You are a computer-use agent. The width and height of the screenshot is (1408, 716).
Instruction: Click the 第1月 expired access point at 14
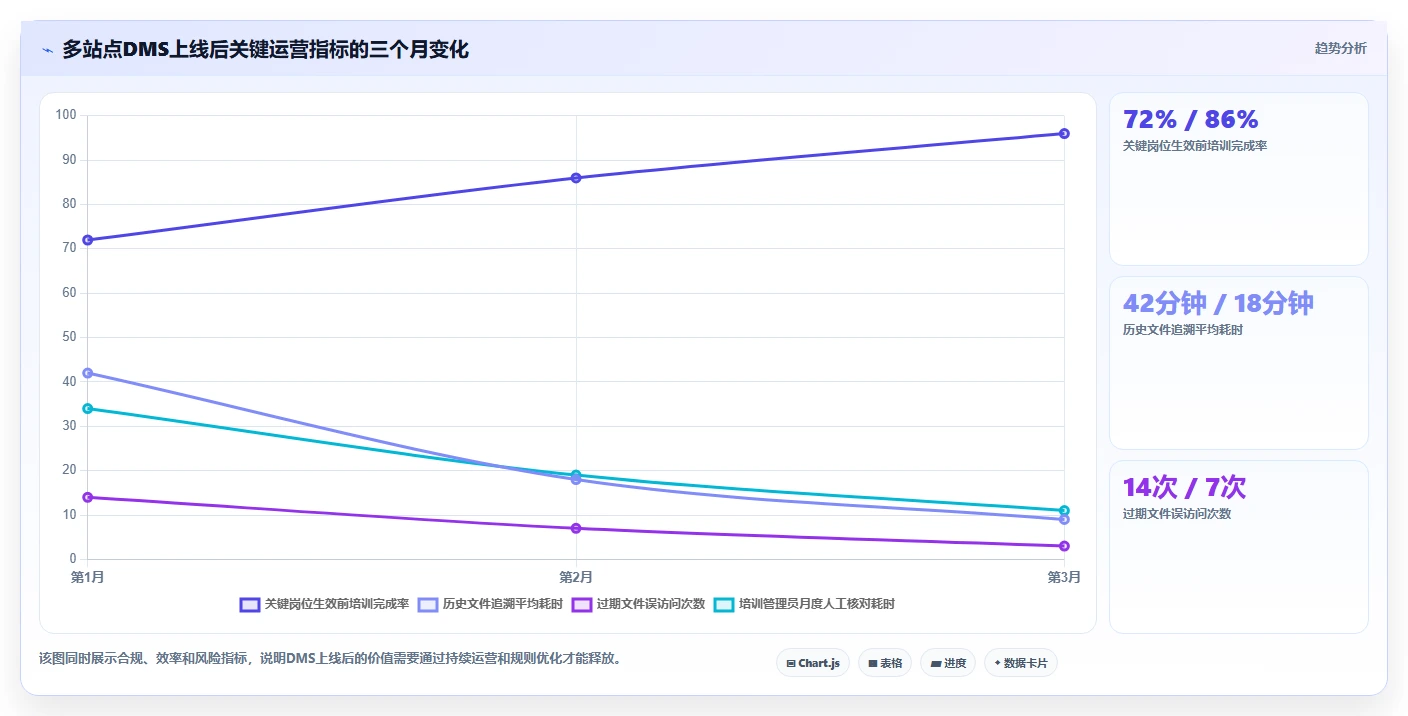(x=88, y=497)
